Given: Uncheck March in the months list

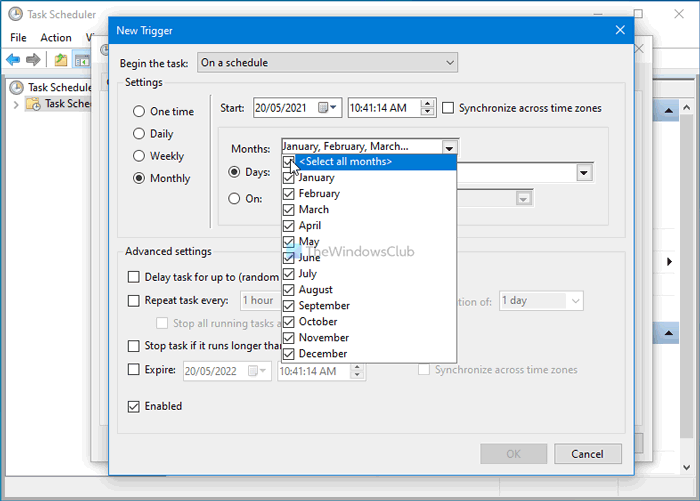Looking at the screenshot, I should 289,210.
